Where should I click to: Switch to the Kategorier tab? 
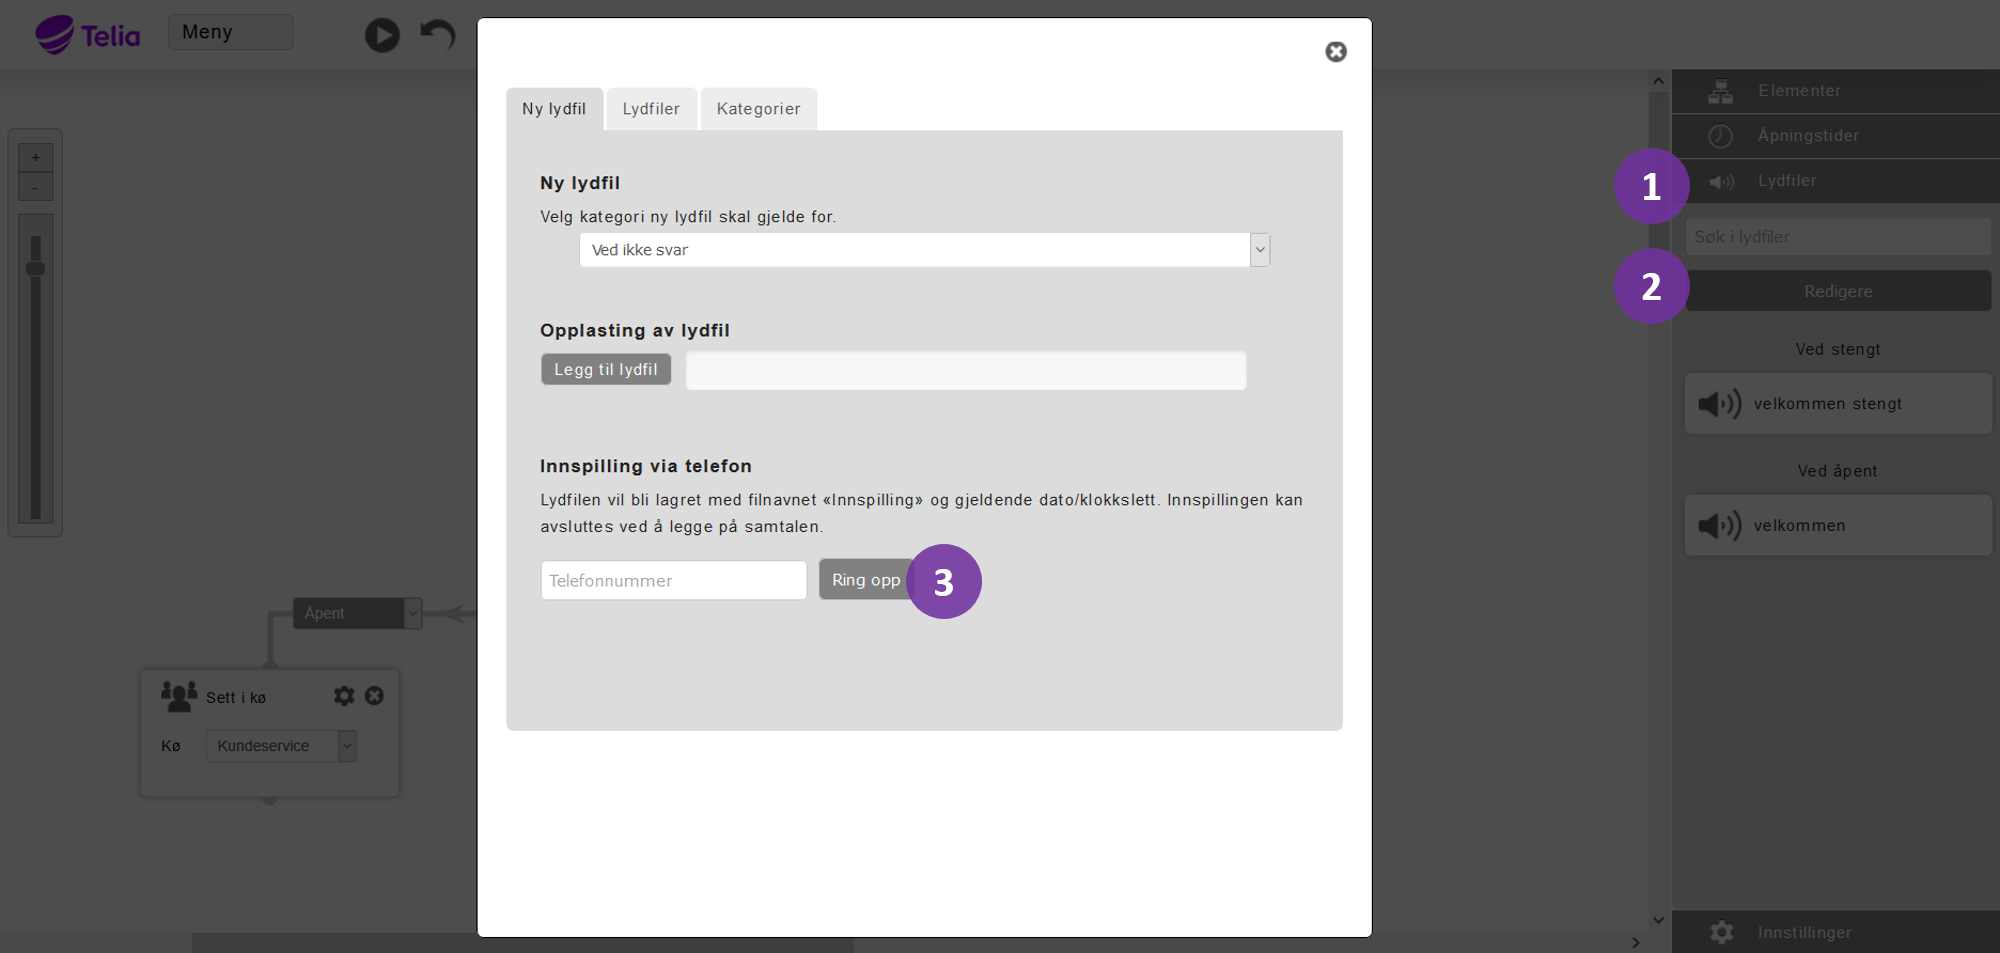tap(758, 109)
